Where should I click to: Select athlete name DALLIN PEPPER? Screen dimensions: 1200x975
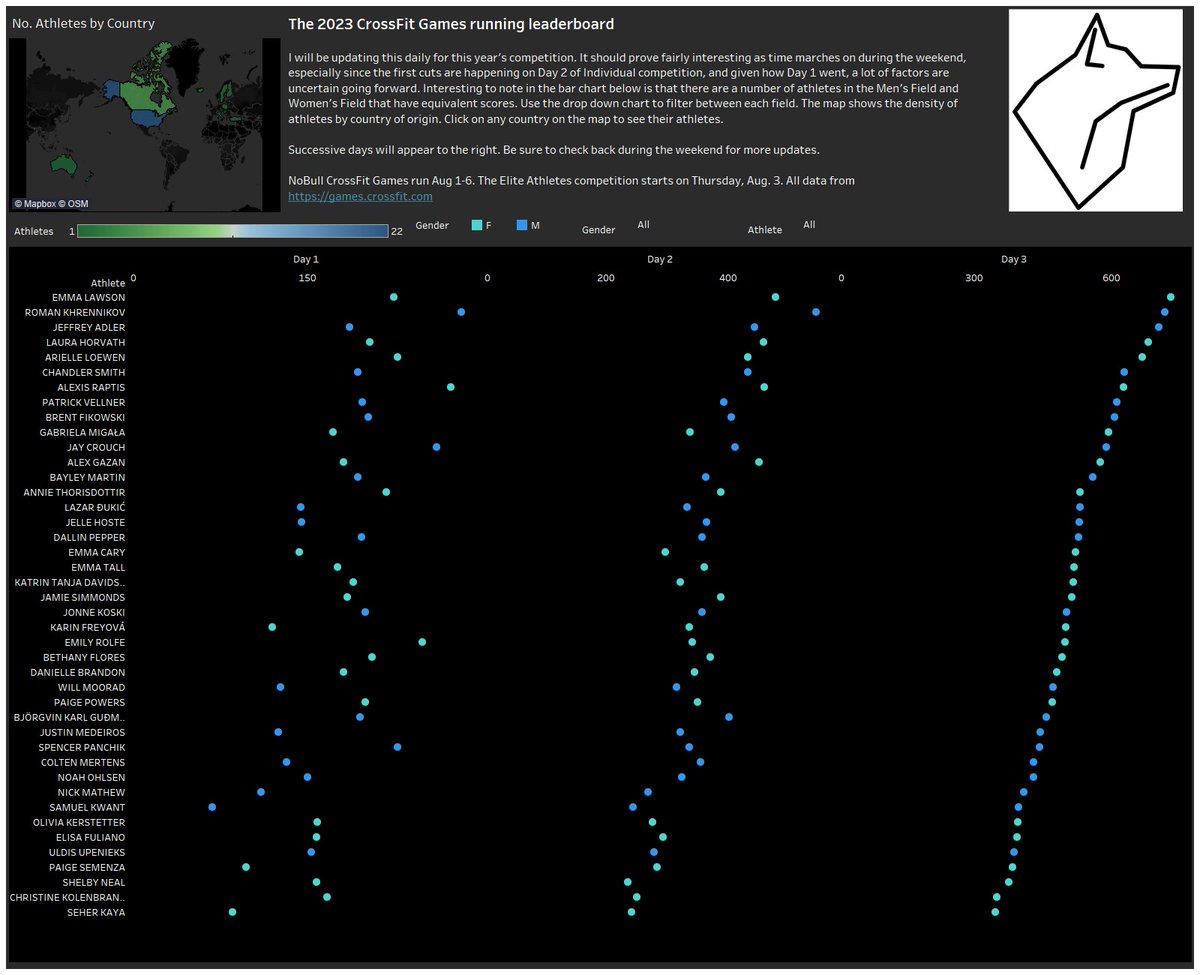tap(90, 537)
